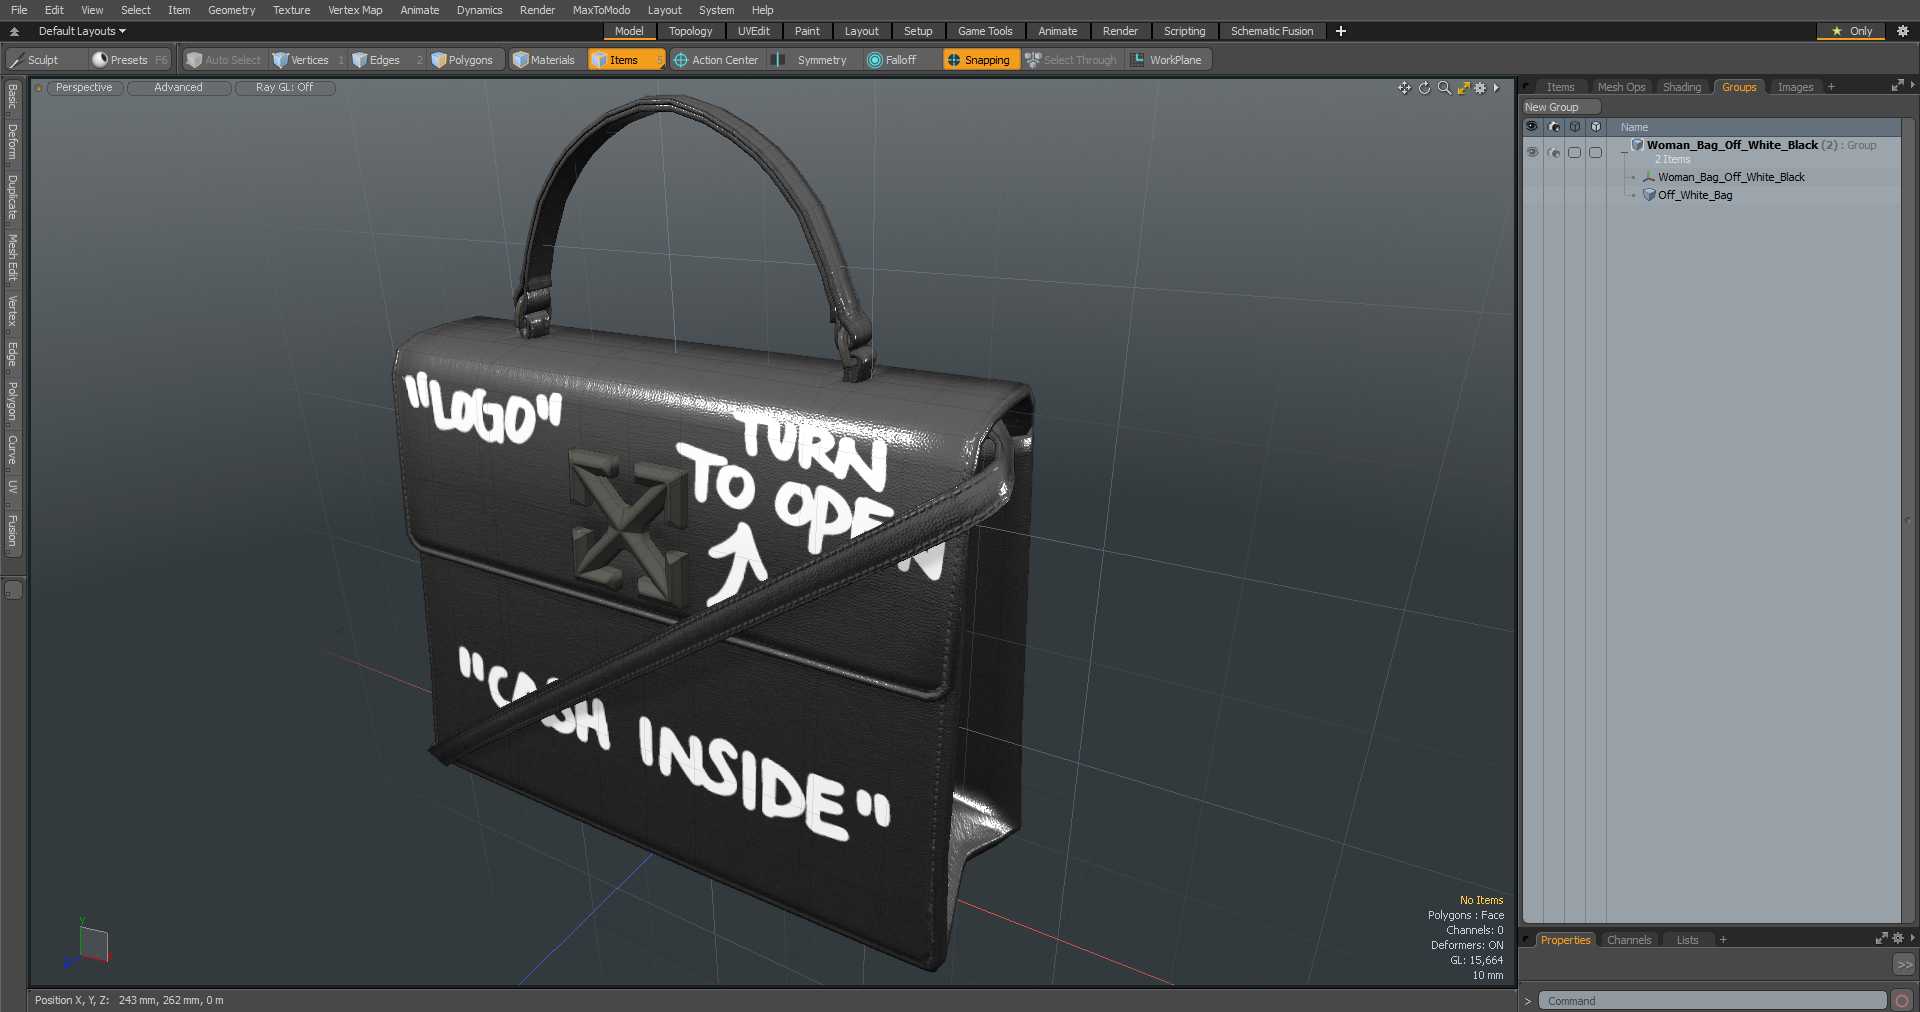Click the viewport rotate icon
Image resolution: width=1920 pixels, height=1012 pixels.
[1424, 88]
